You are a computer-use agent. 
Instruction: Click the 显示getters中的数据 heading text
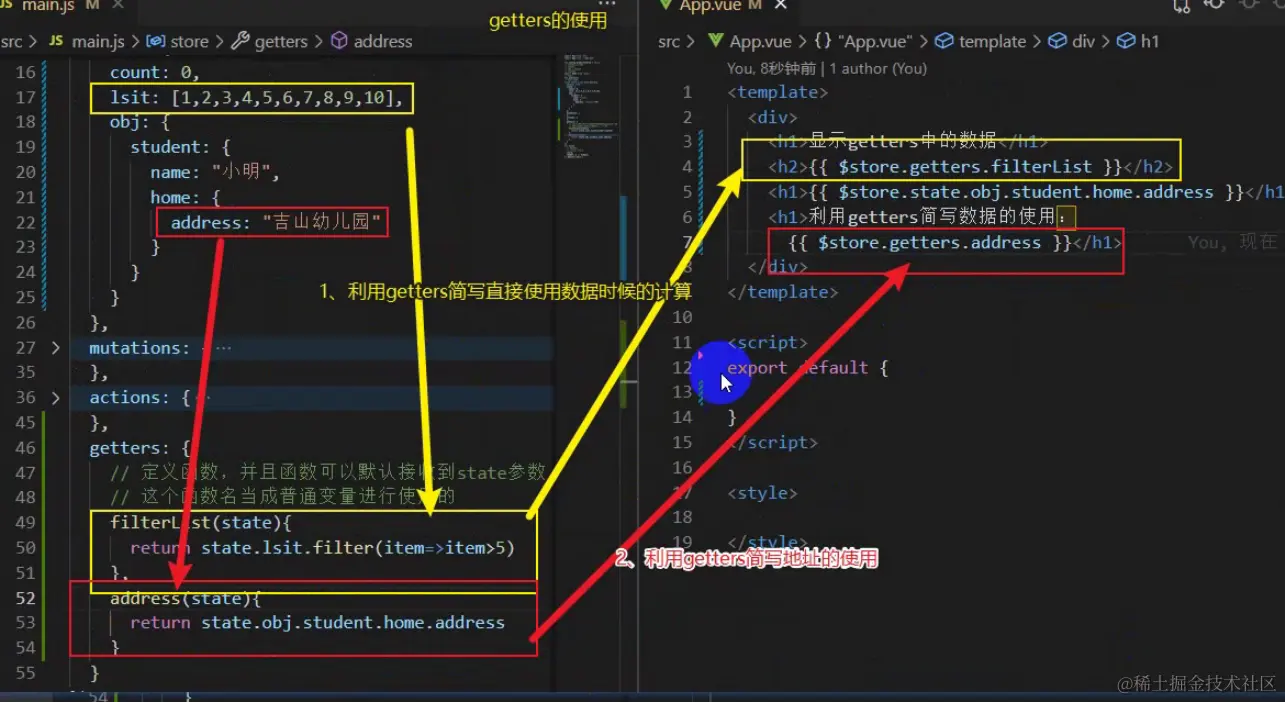tap(902, 141)
